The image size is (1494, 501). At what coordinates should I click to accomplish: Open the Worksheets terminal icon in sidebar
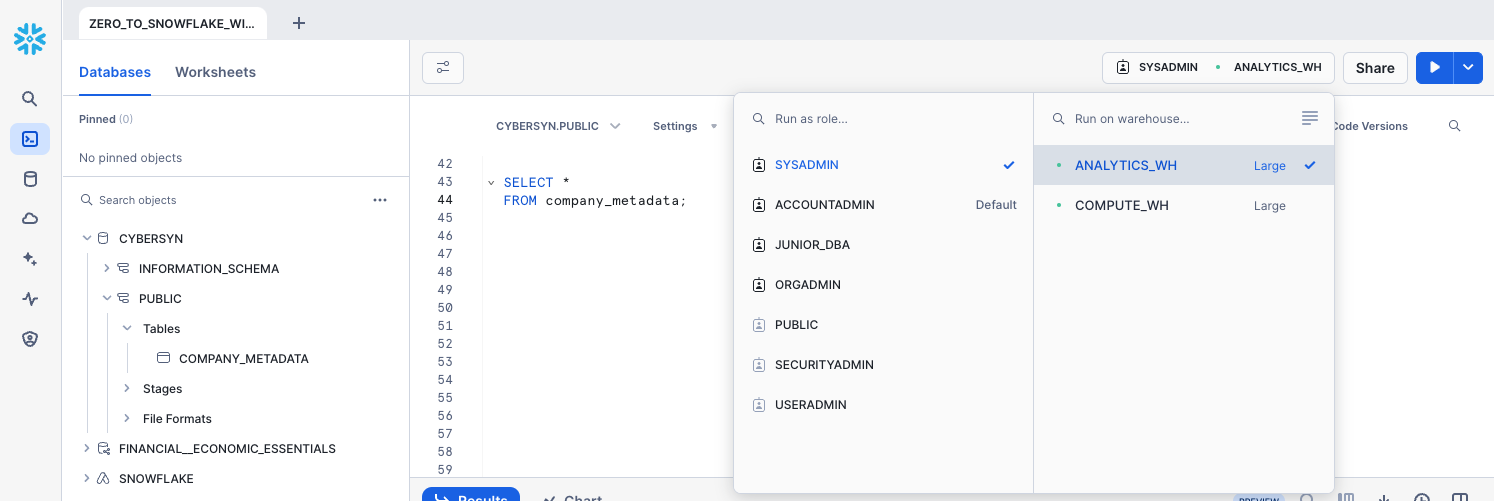[x=30, y=139]
